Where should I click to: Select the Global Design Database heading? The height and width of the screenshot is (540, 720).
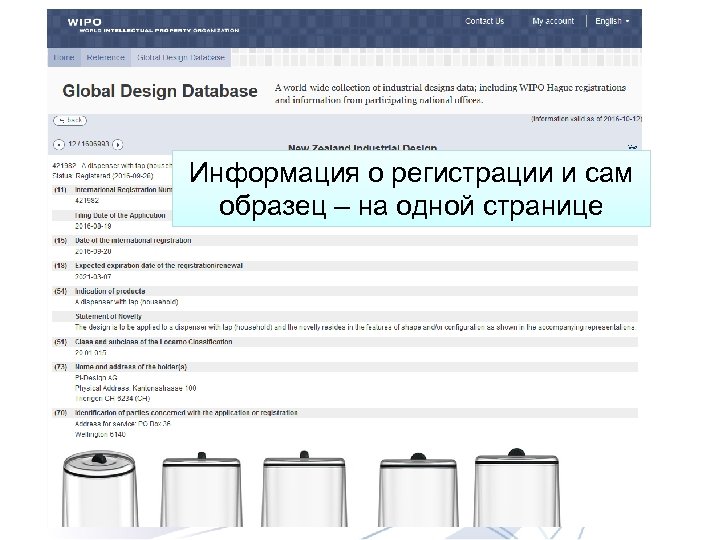[x=160, y=91]
